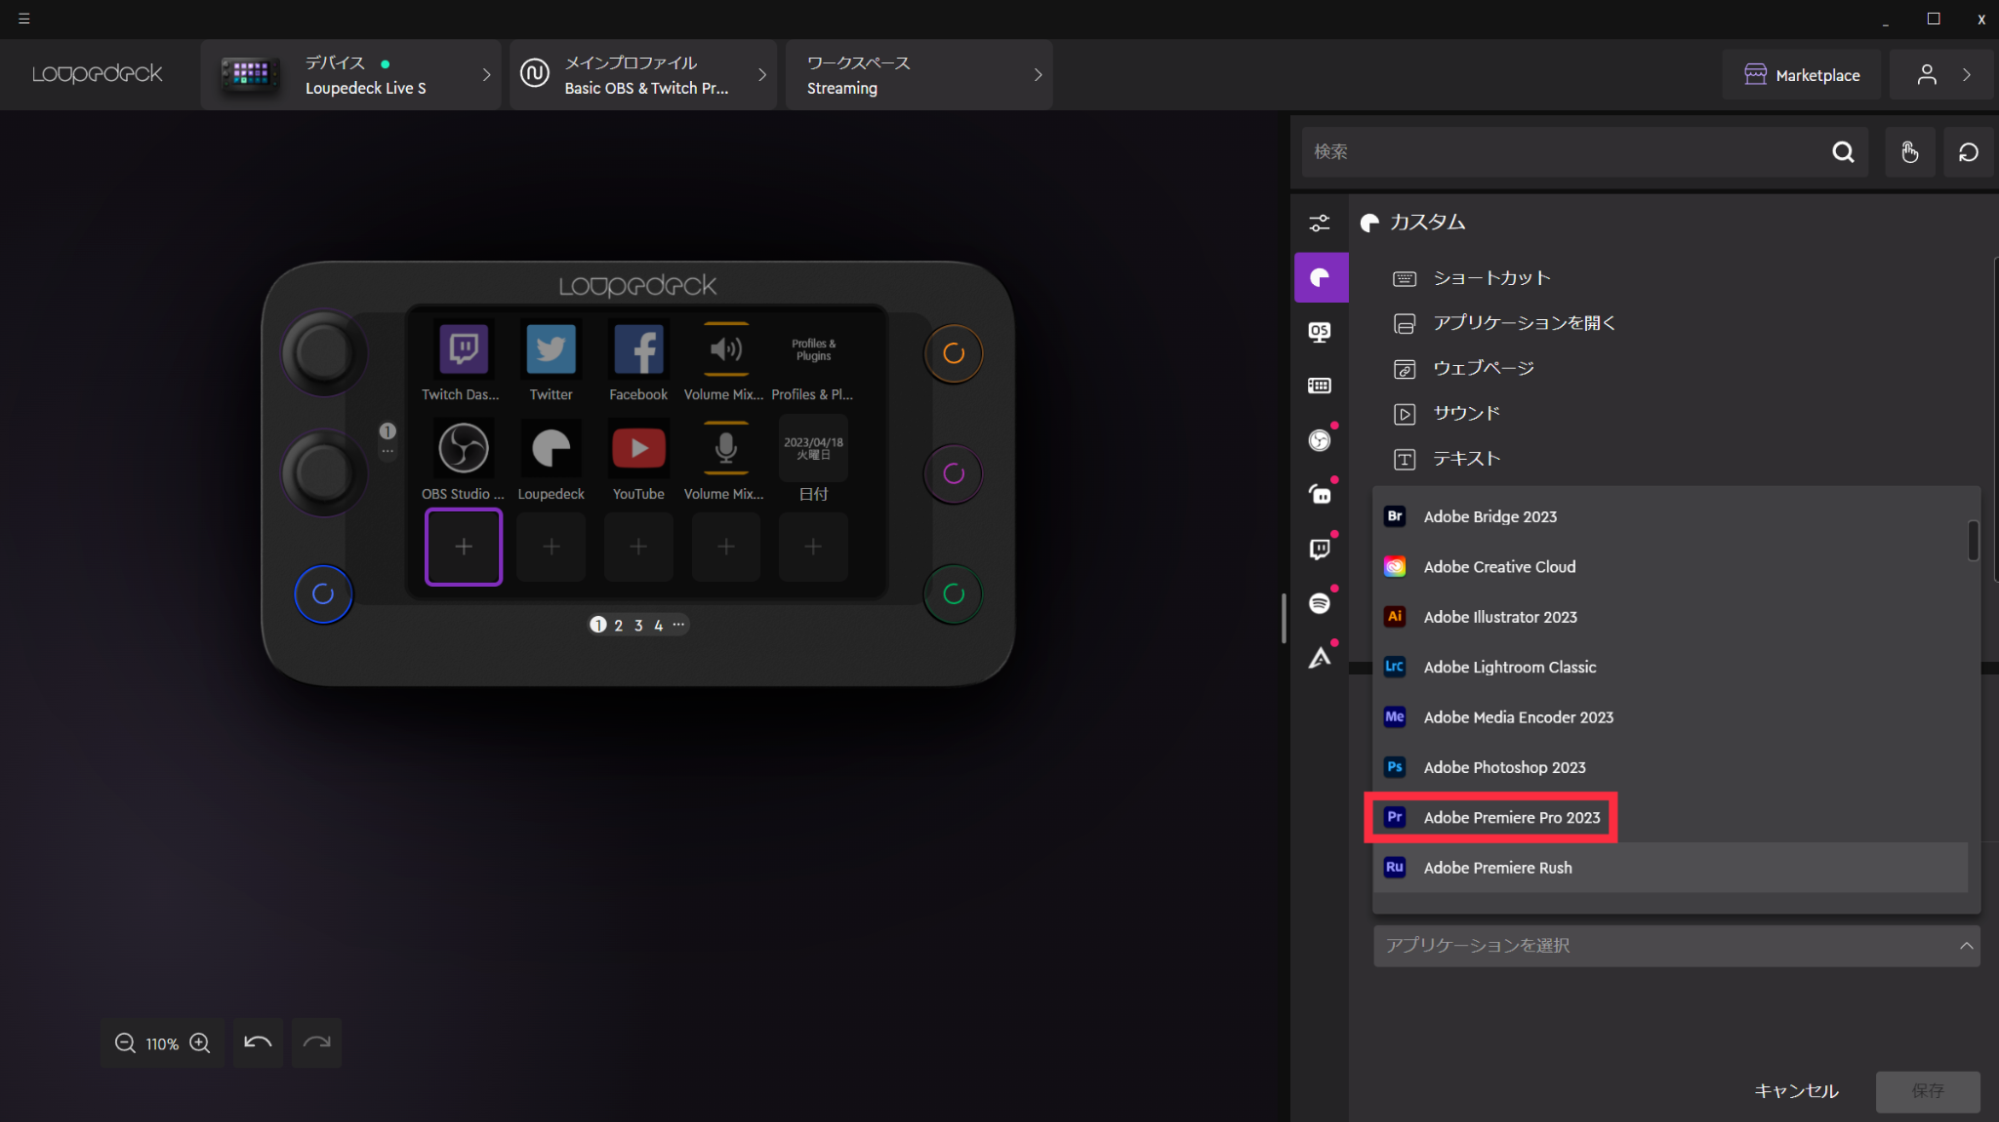Image resolution: width=1999 pixels, height=1122 pixels.
Task: Switch to touch page 4
Action: [658, 625]
